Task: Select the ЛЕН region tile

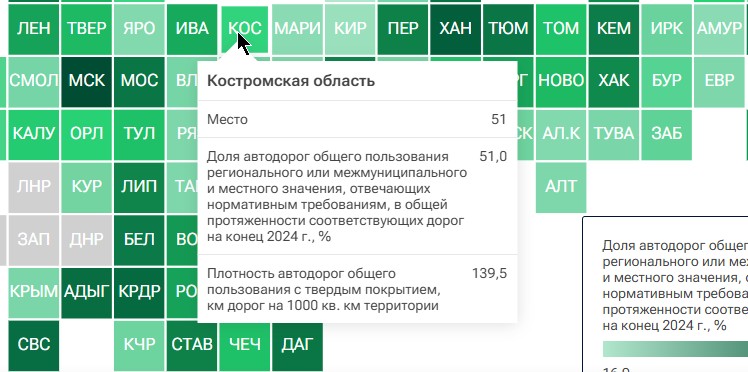Action: point(33,29)
